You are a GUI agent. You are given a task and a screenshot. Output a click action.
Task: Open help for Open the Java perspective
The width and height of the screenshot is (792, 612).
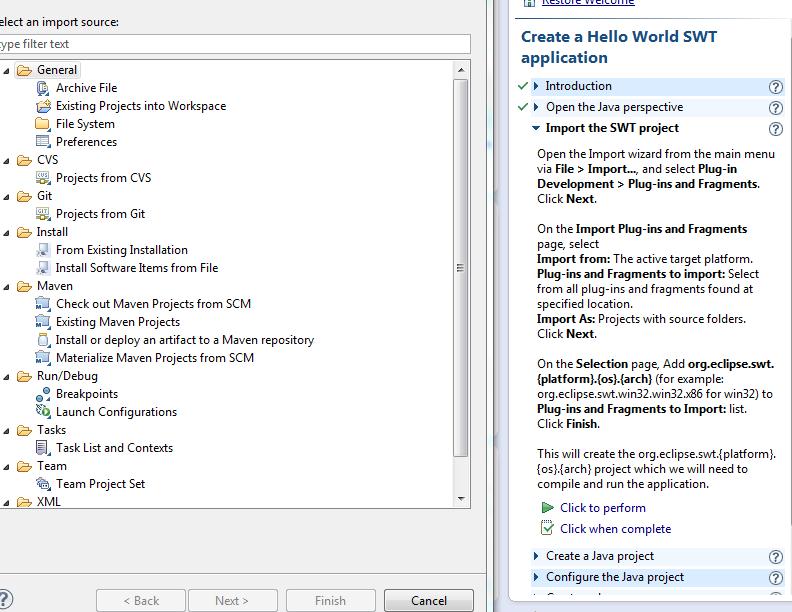775,108
